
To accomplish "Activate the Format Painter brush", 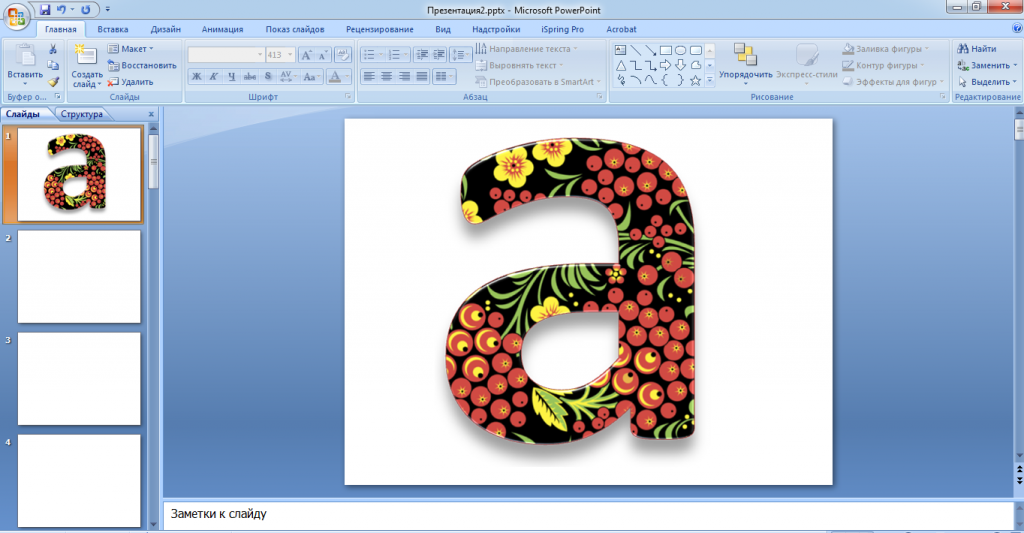I will (x=53, y=82).
